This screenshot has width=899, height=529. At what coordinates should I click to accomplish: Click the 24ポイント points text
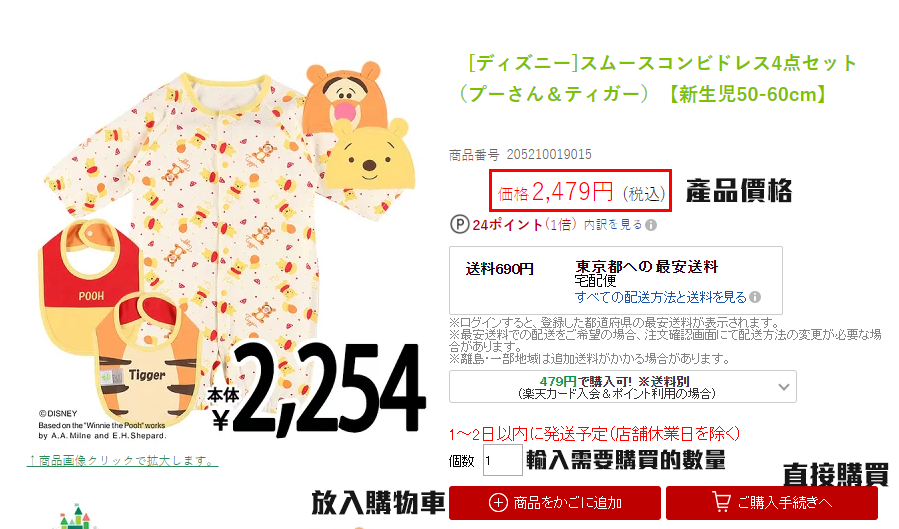coord(507,225)
